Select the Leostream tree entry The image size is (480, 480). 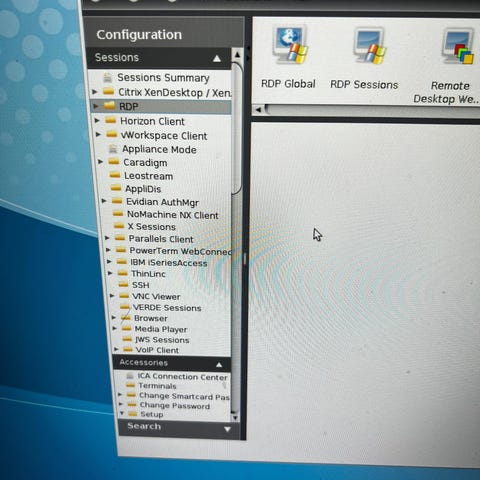click(148, 176)
